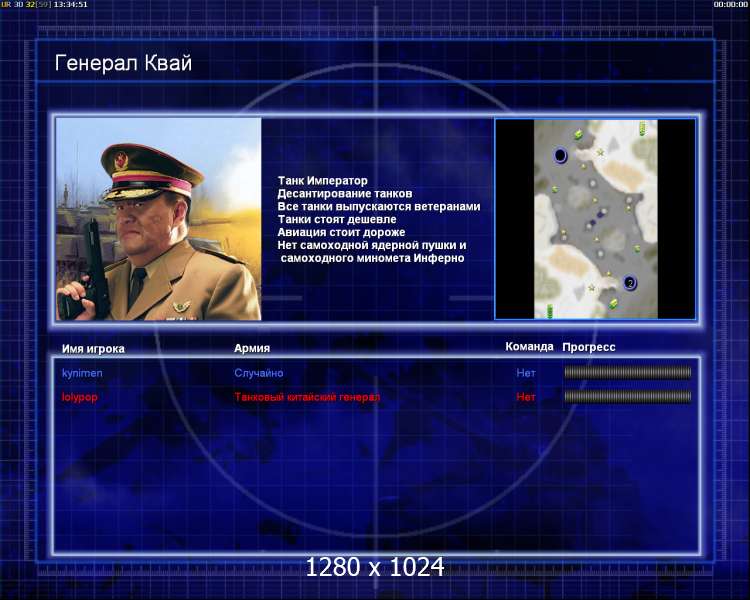Click the 'Нет' team value for loiypop
Image resolution: width=750 pixels, height=600 pixels.
526,397
